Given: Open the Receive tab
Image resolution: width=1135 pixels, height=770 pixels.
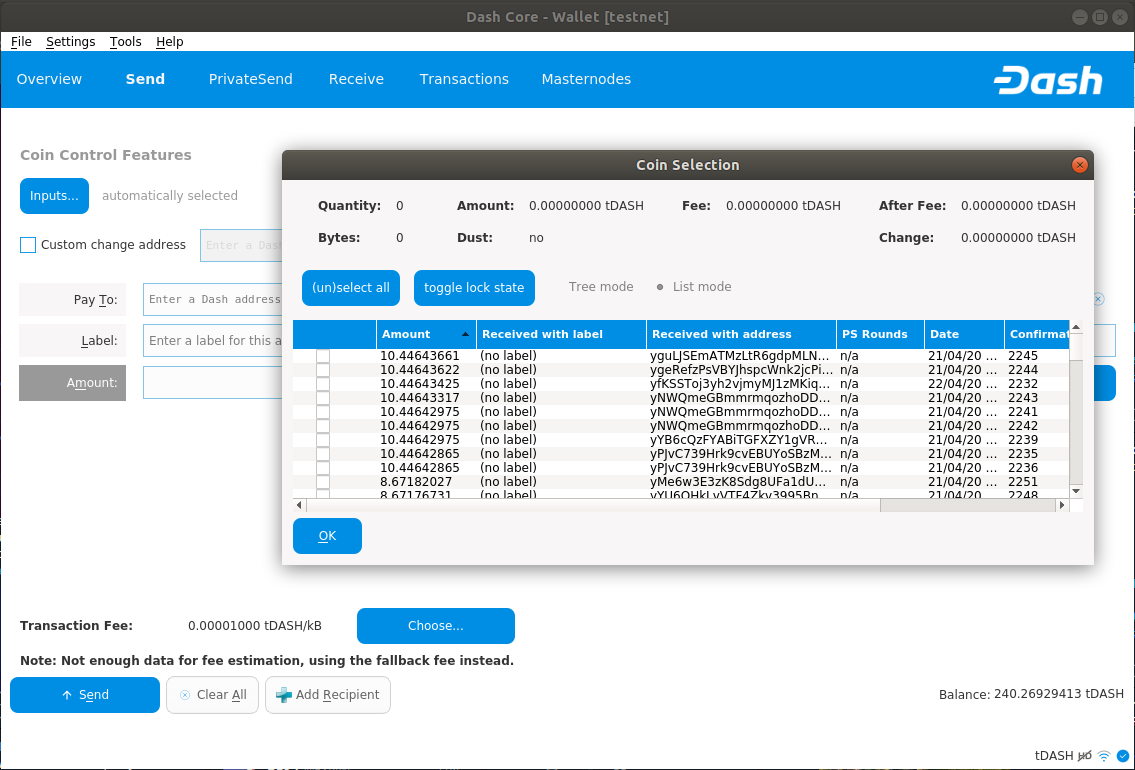Looking at the screenshot, I should pos(356,80).
